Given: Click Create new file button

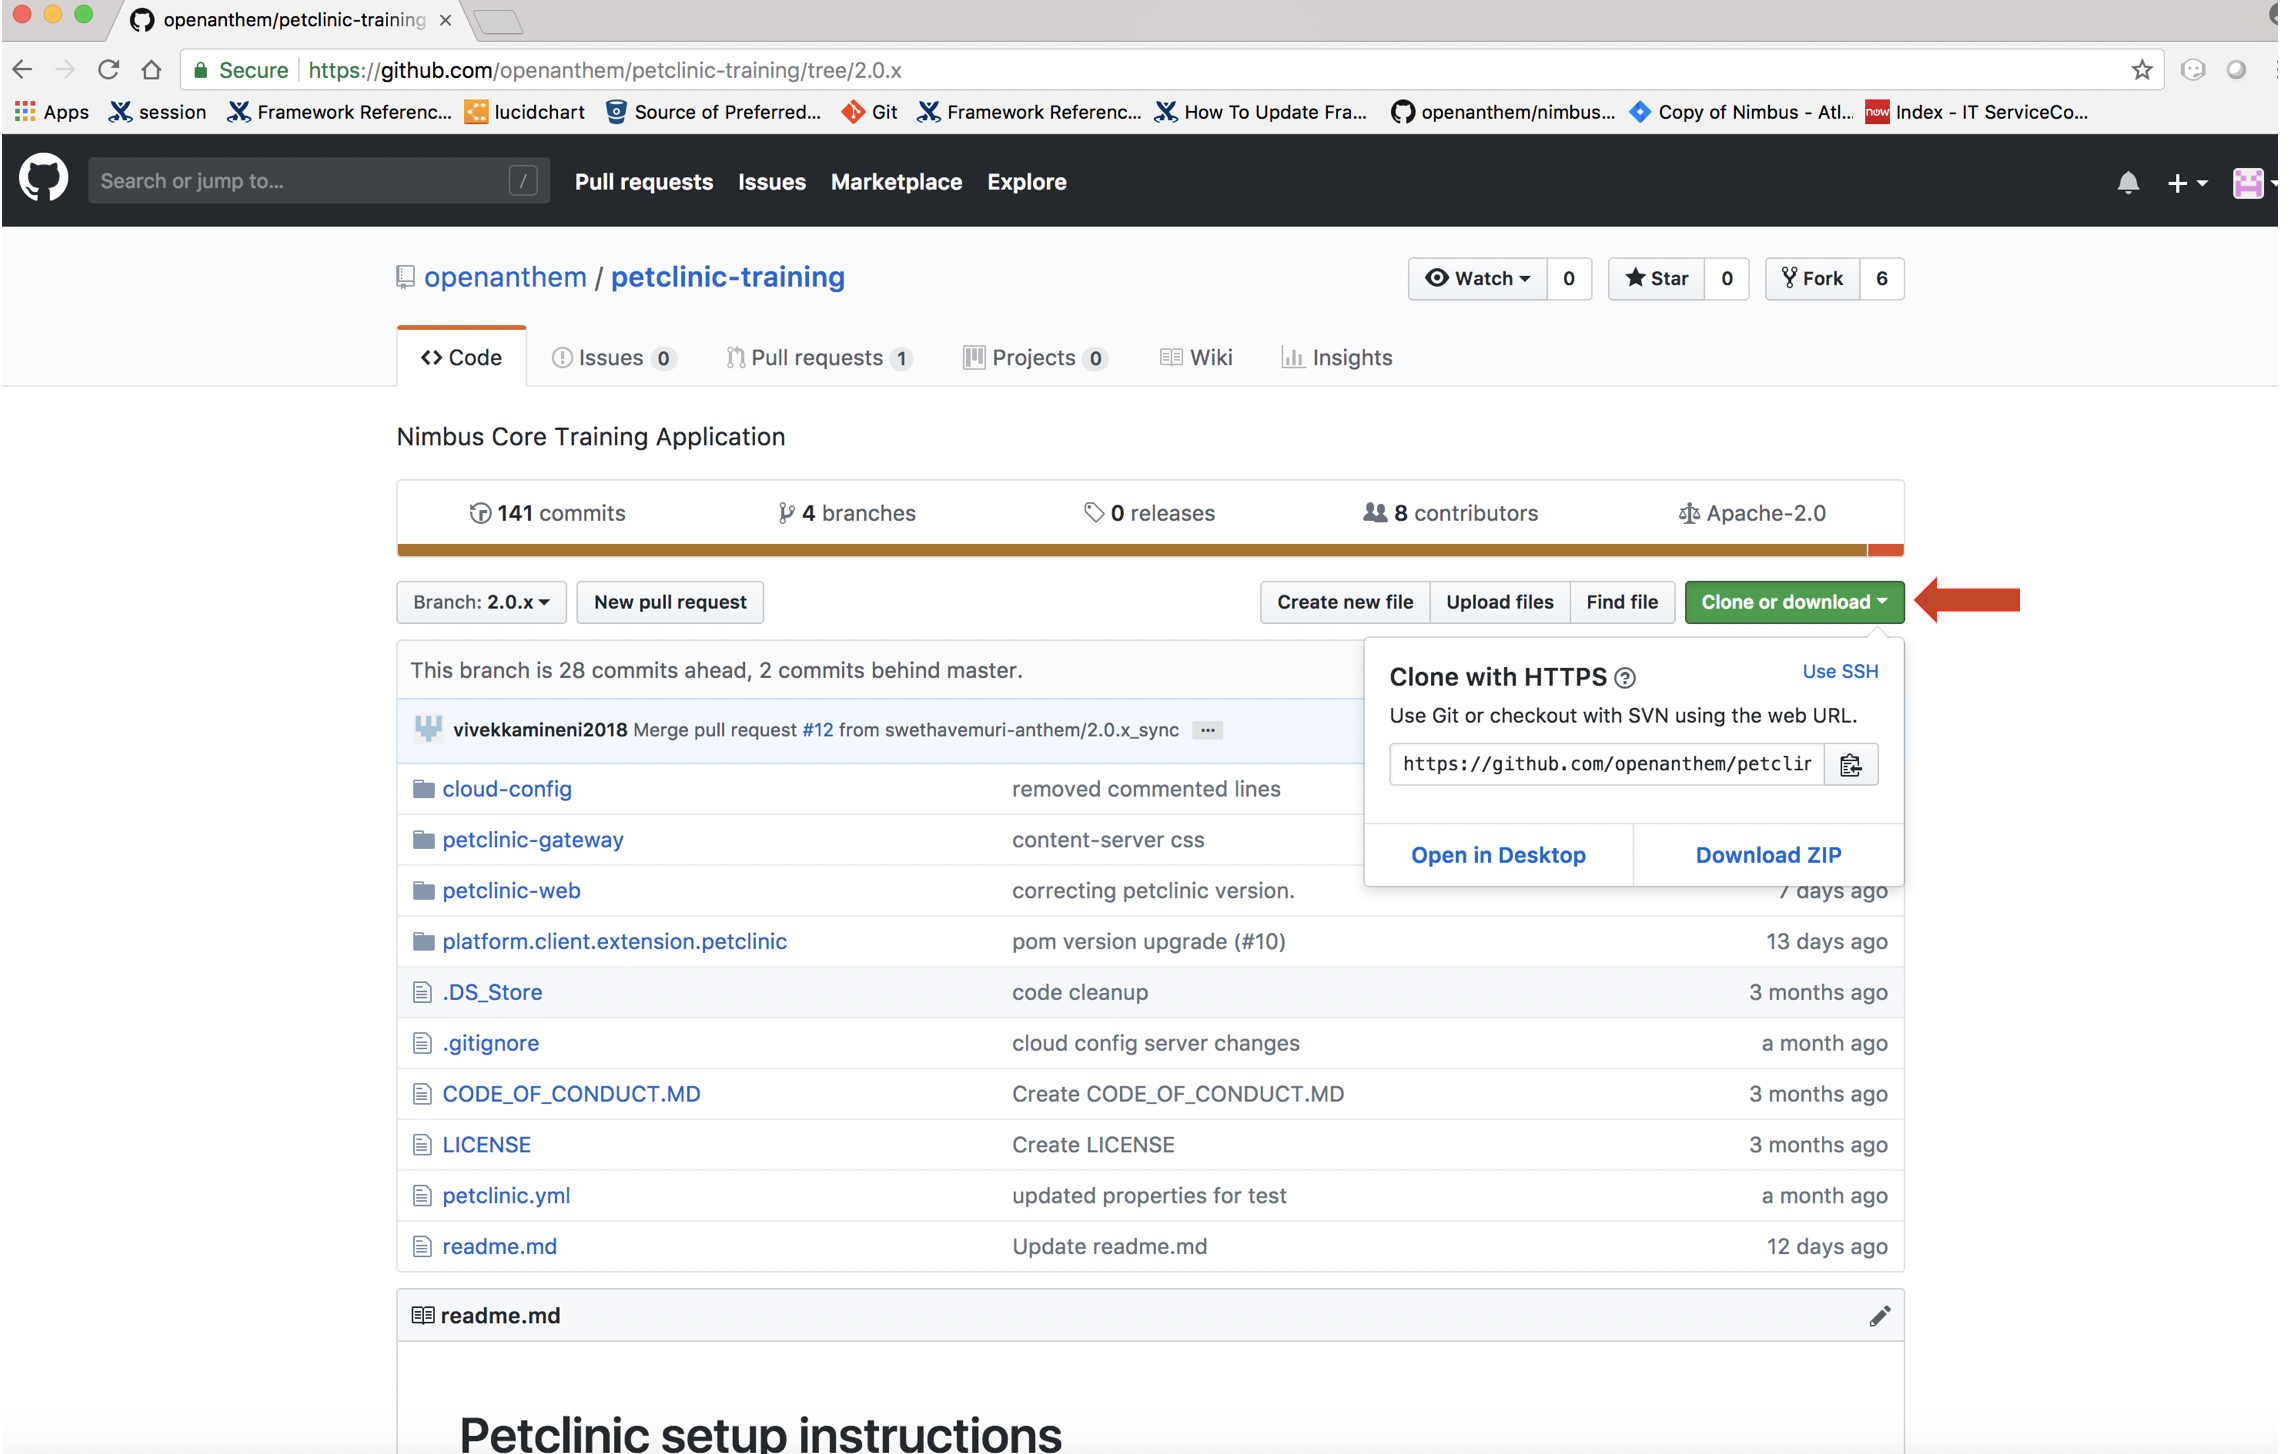Looking at the screenshot, I should [x=1344, y=602].
